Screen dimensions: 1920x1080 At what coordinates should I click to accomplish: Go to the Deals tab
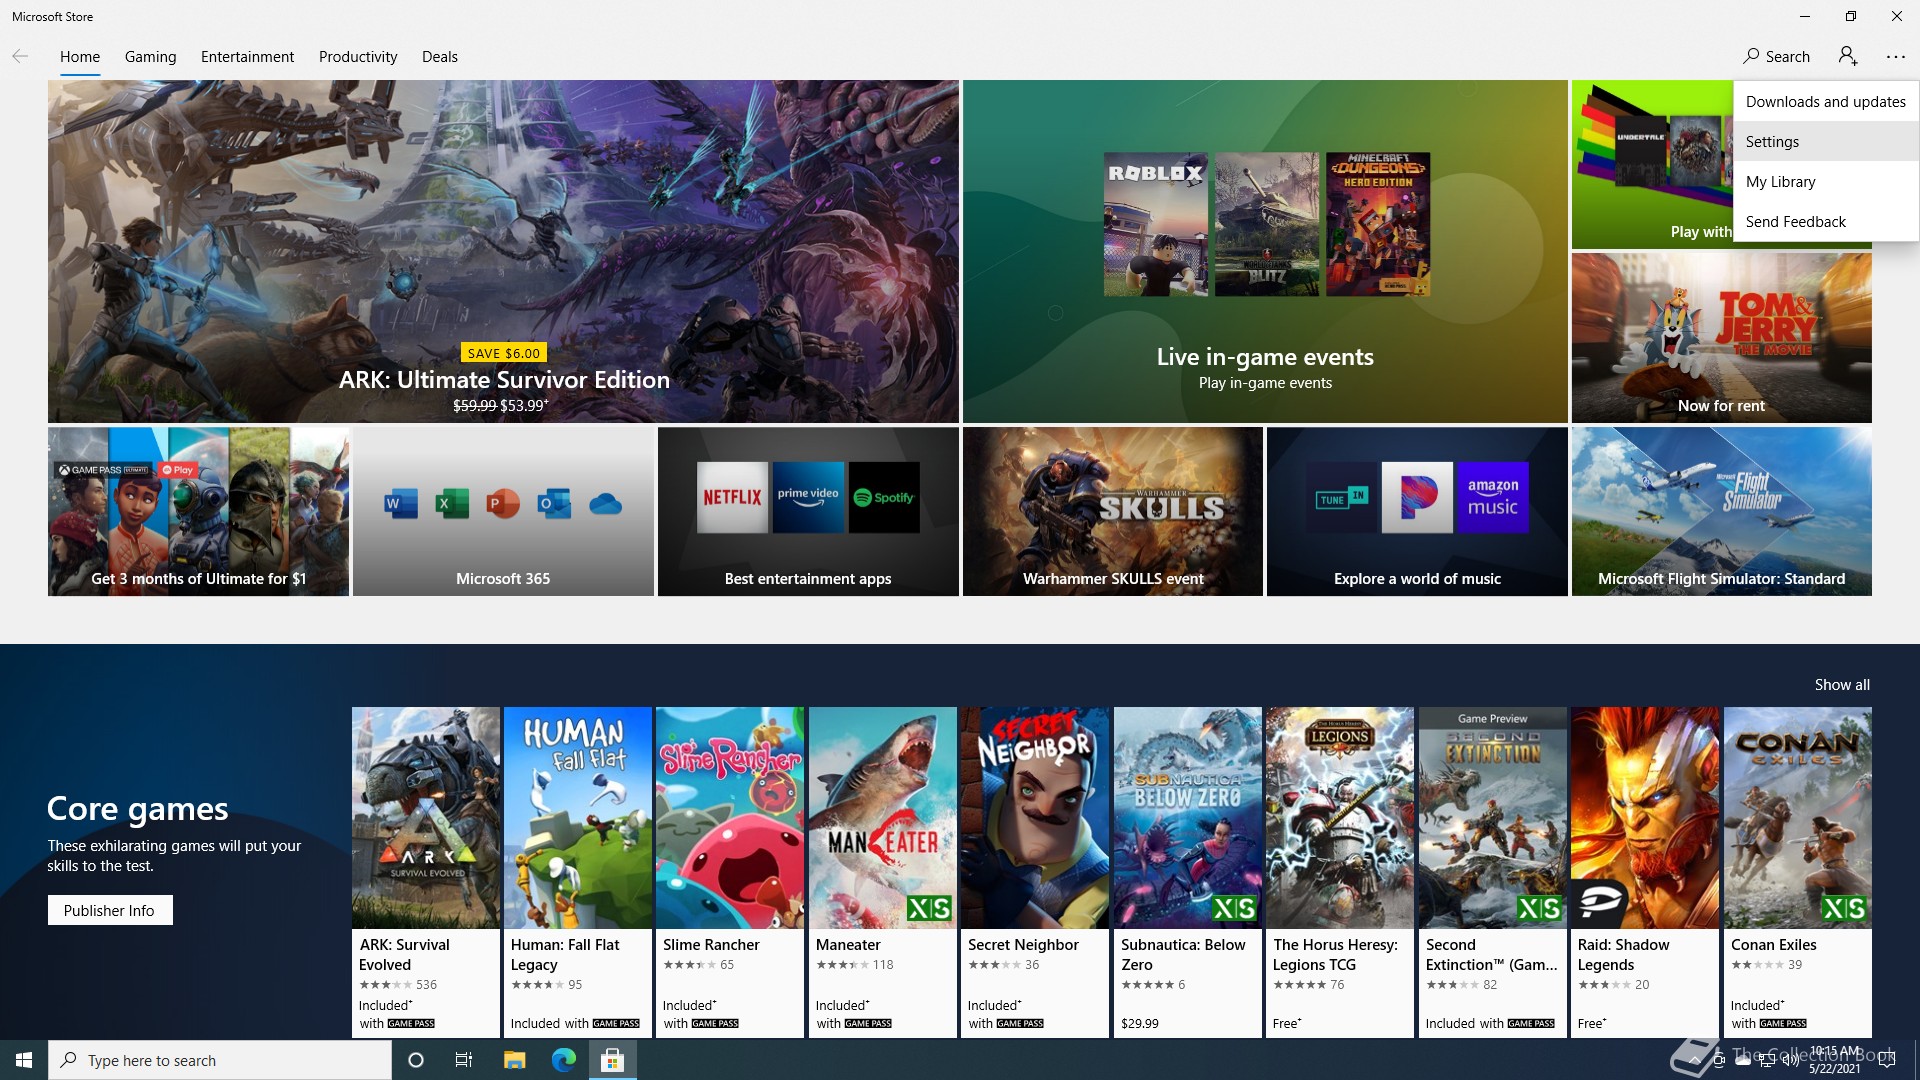440,56
